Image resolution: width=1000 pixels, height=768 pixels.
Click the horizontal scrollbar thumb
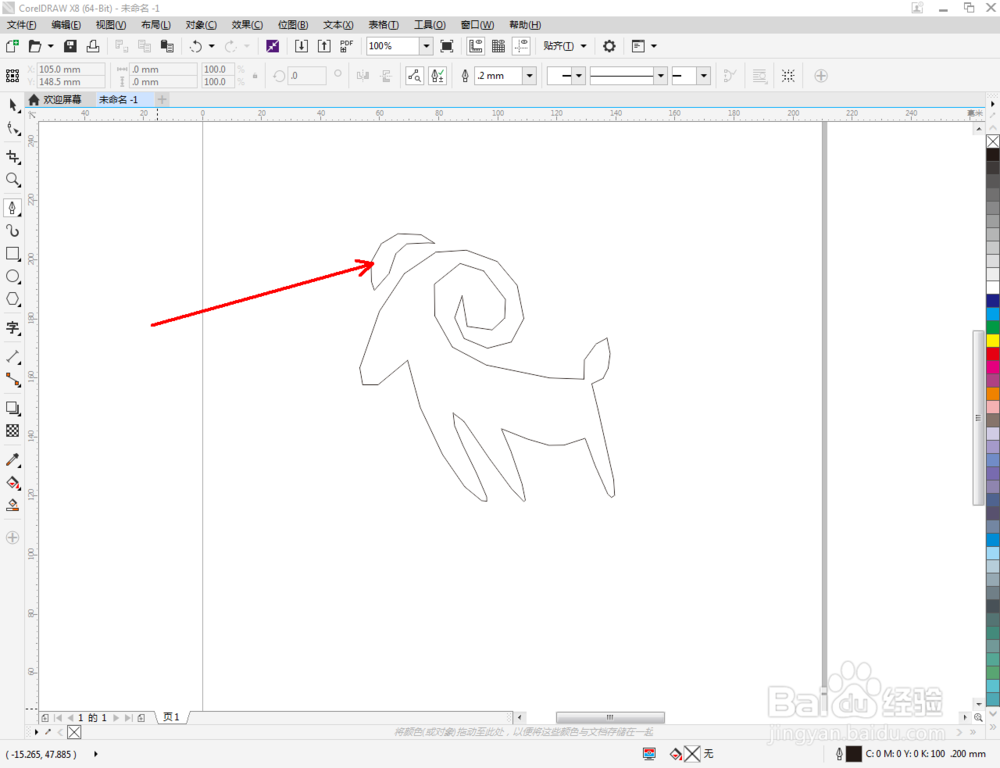click(x=610, y=717)
